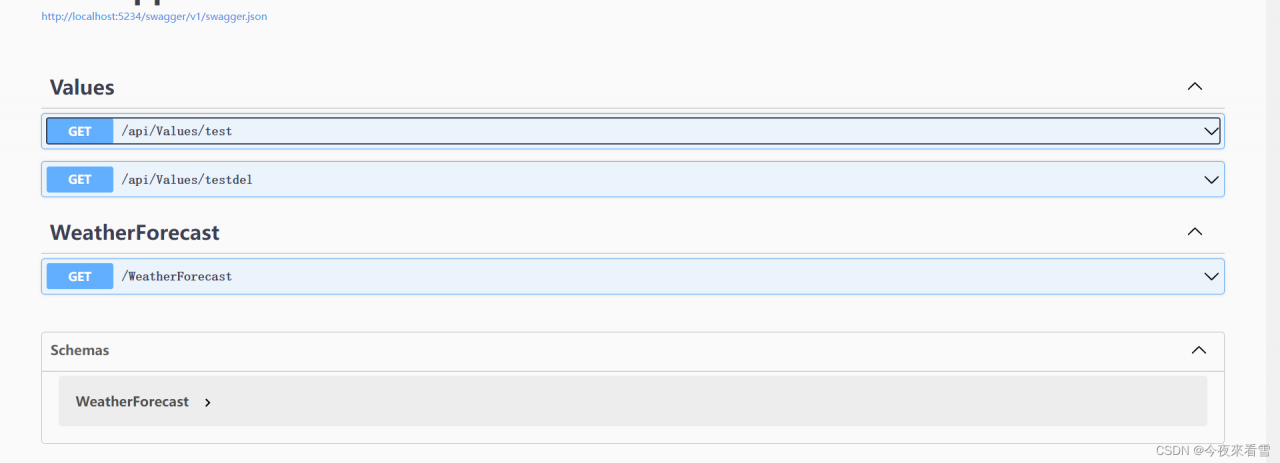Open the swagger.json link
This screenshot has width=1280, height=463.
(154, 17)
